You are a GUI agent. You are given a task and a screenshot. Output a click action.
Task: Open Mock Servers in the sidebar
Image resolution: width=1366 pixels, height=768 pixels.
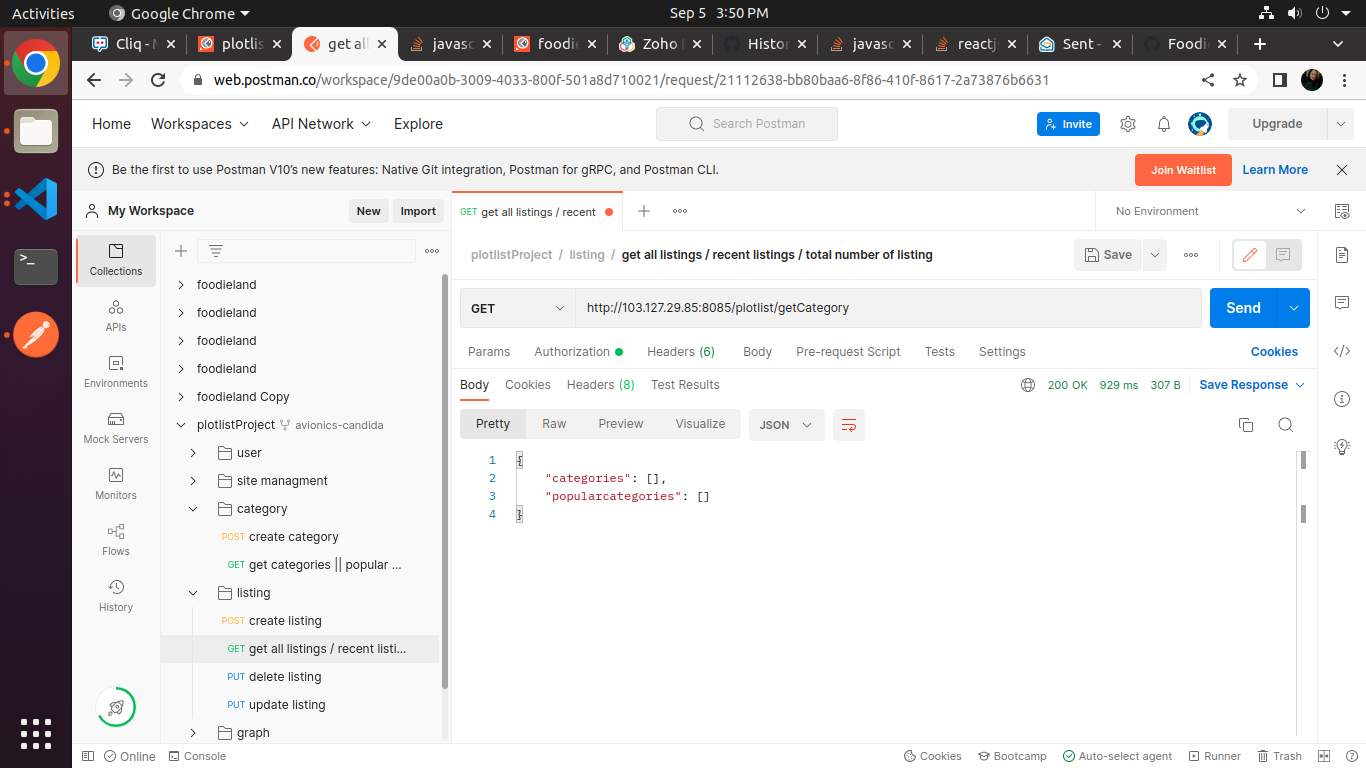116,428
